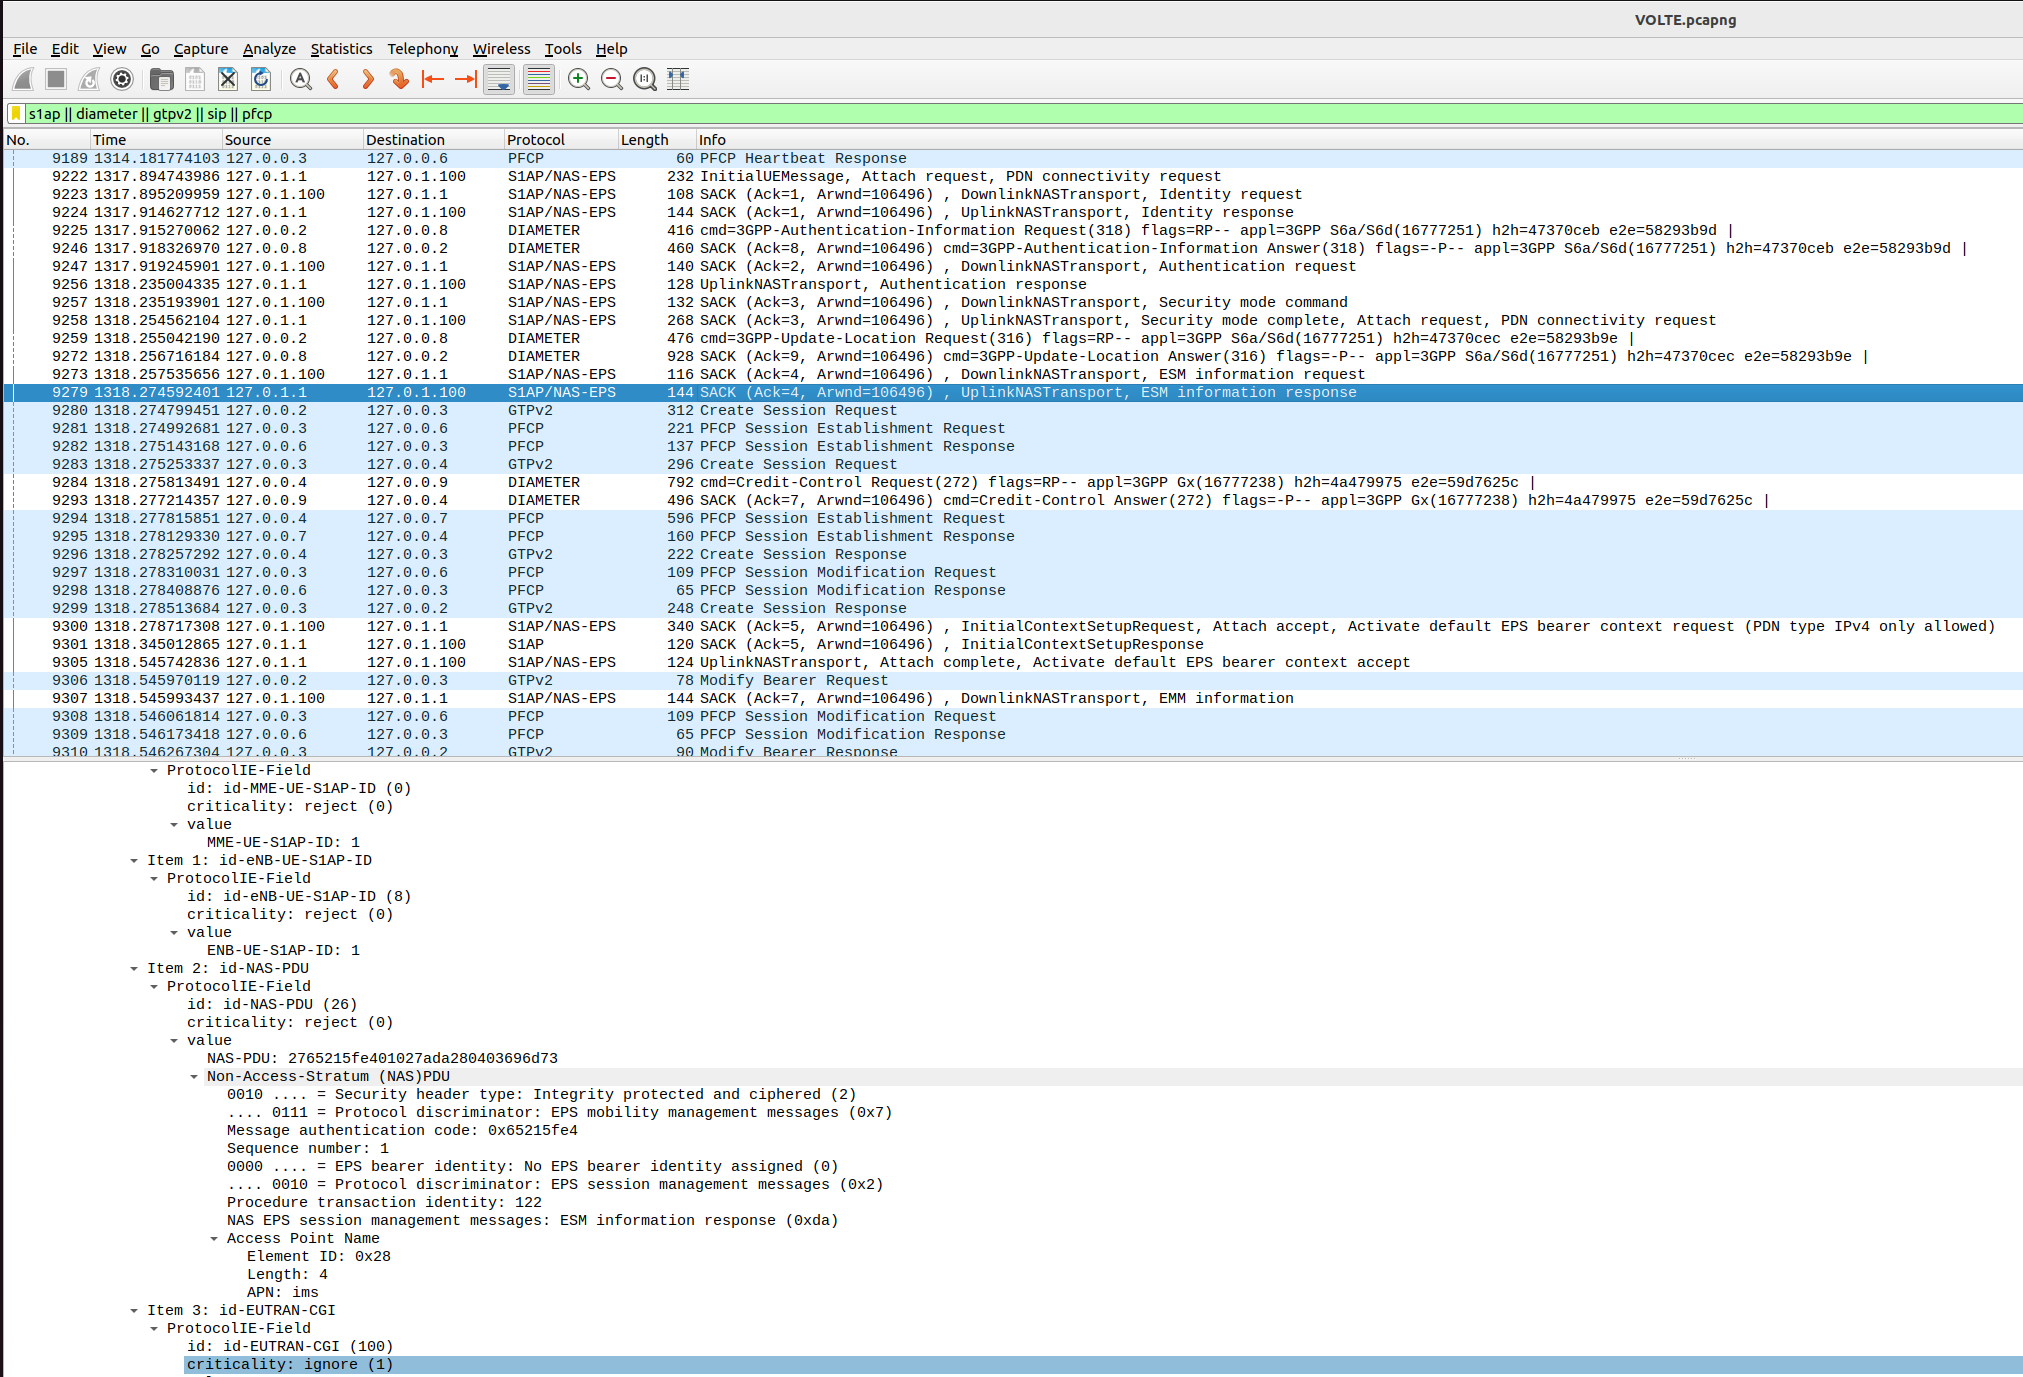Expand details under Item 3: id-EUTRAN-CGI
Screen dimensions: 2023x1377
point(135,1309)
